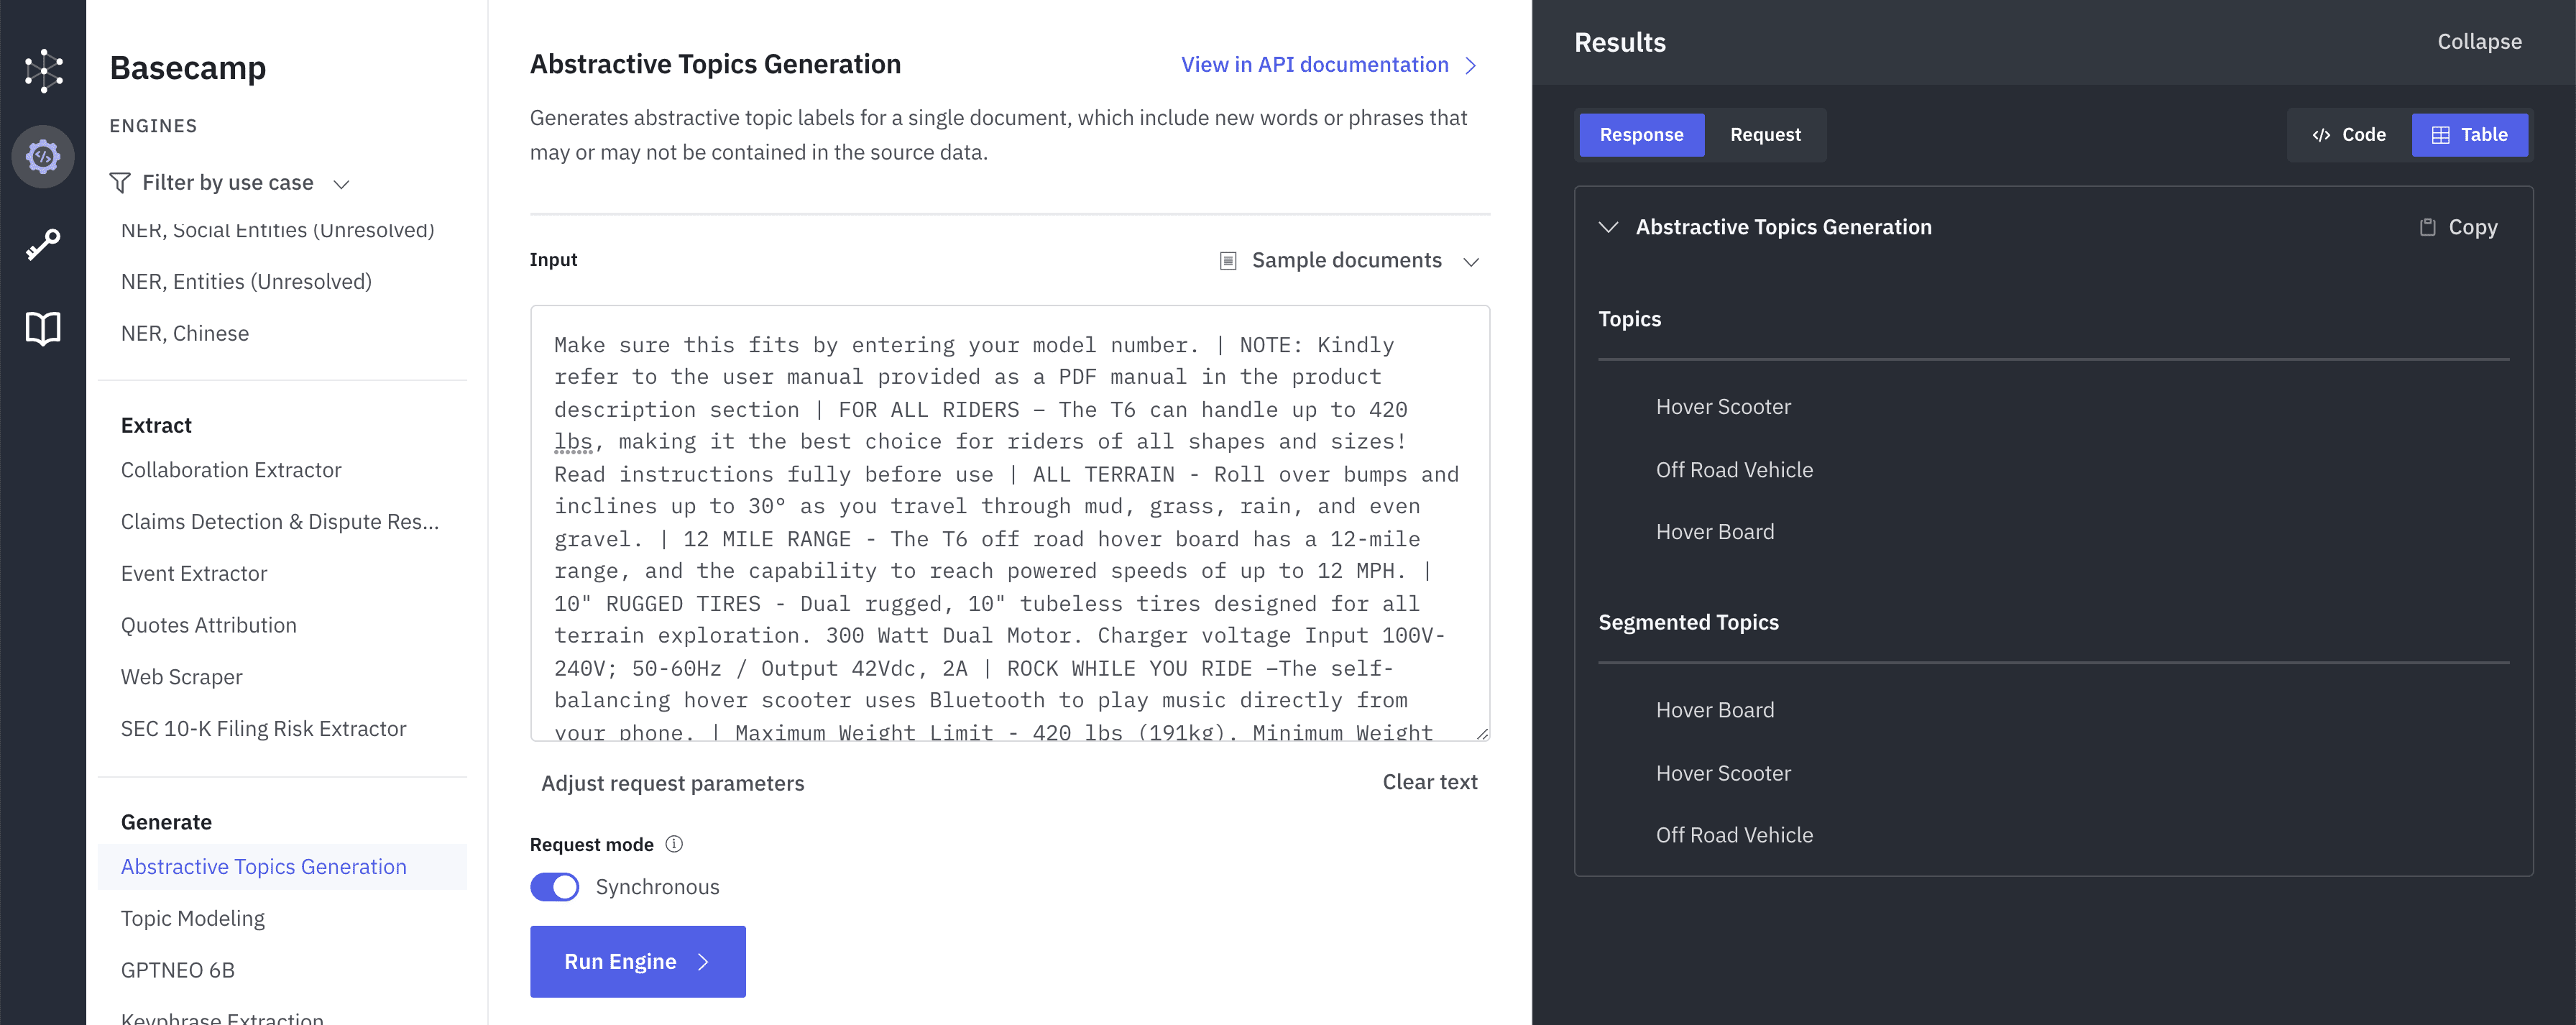Click the Request mode info icon

[x=674, y=844]
